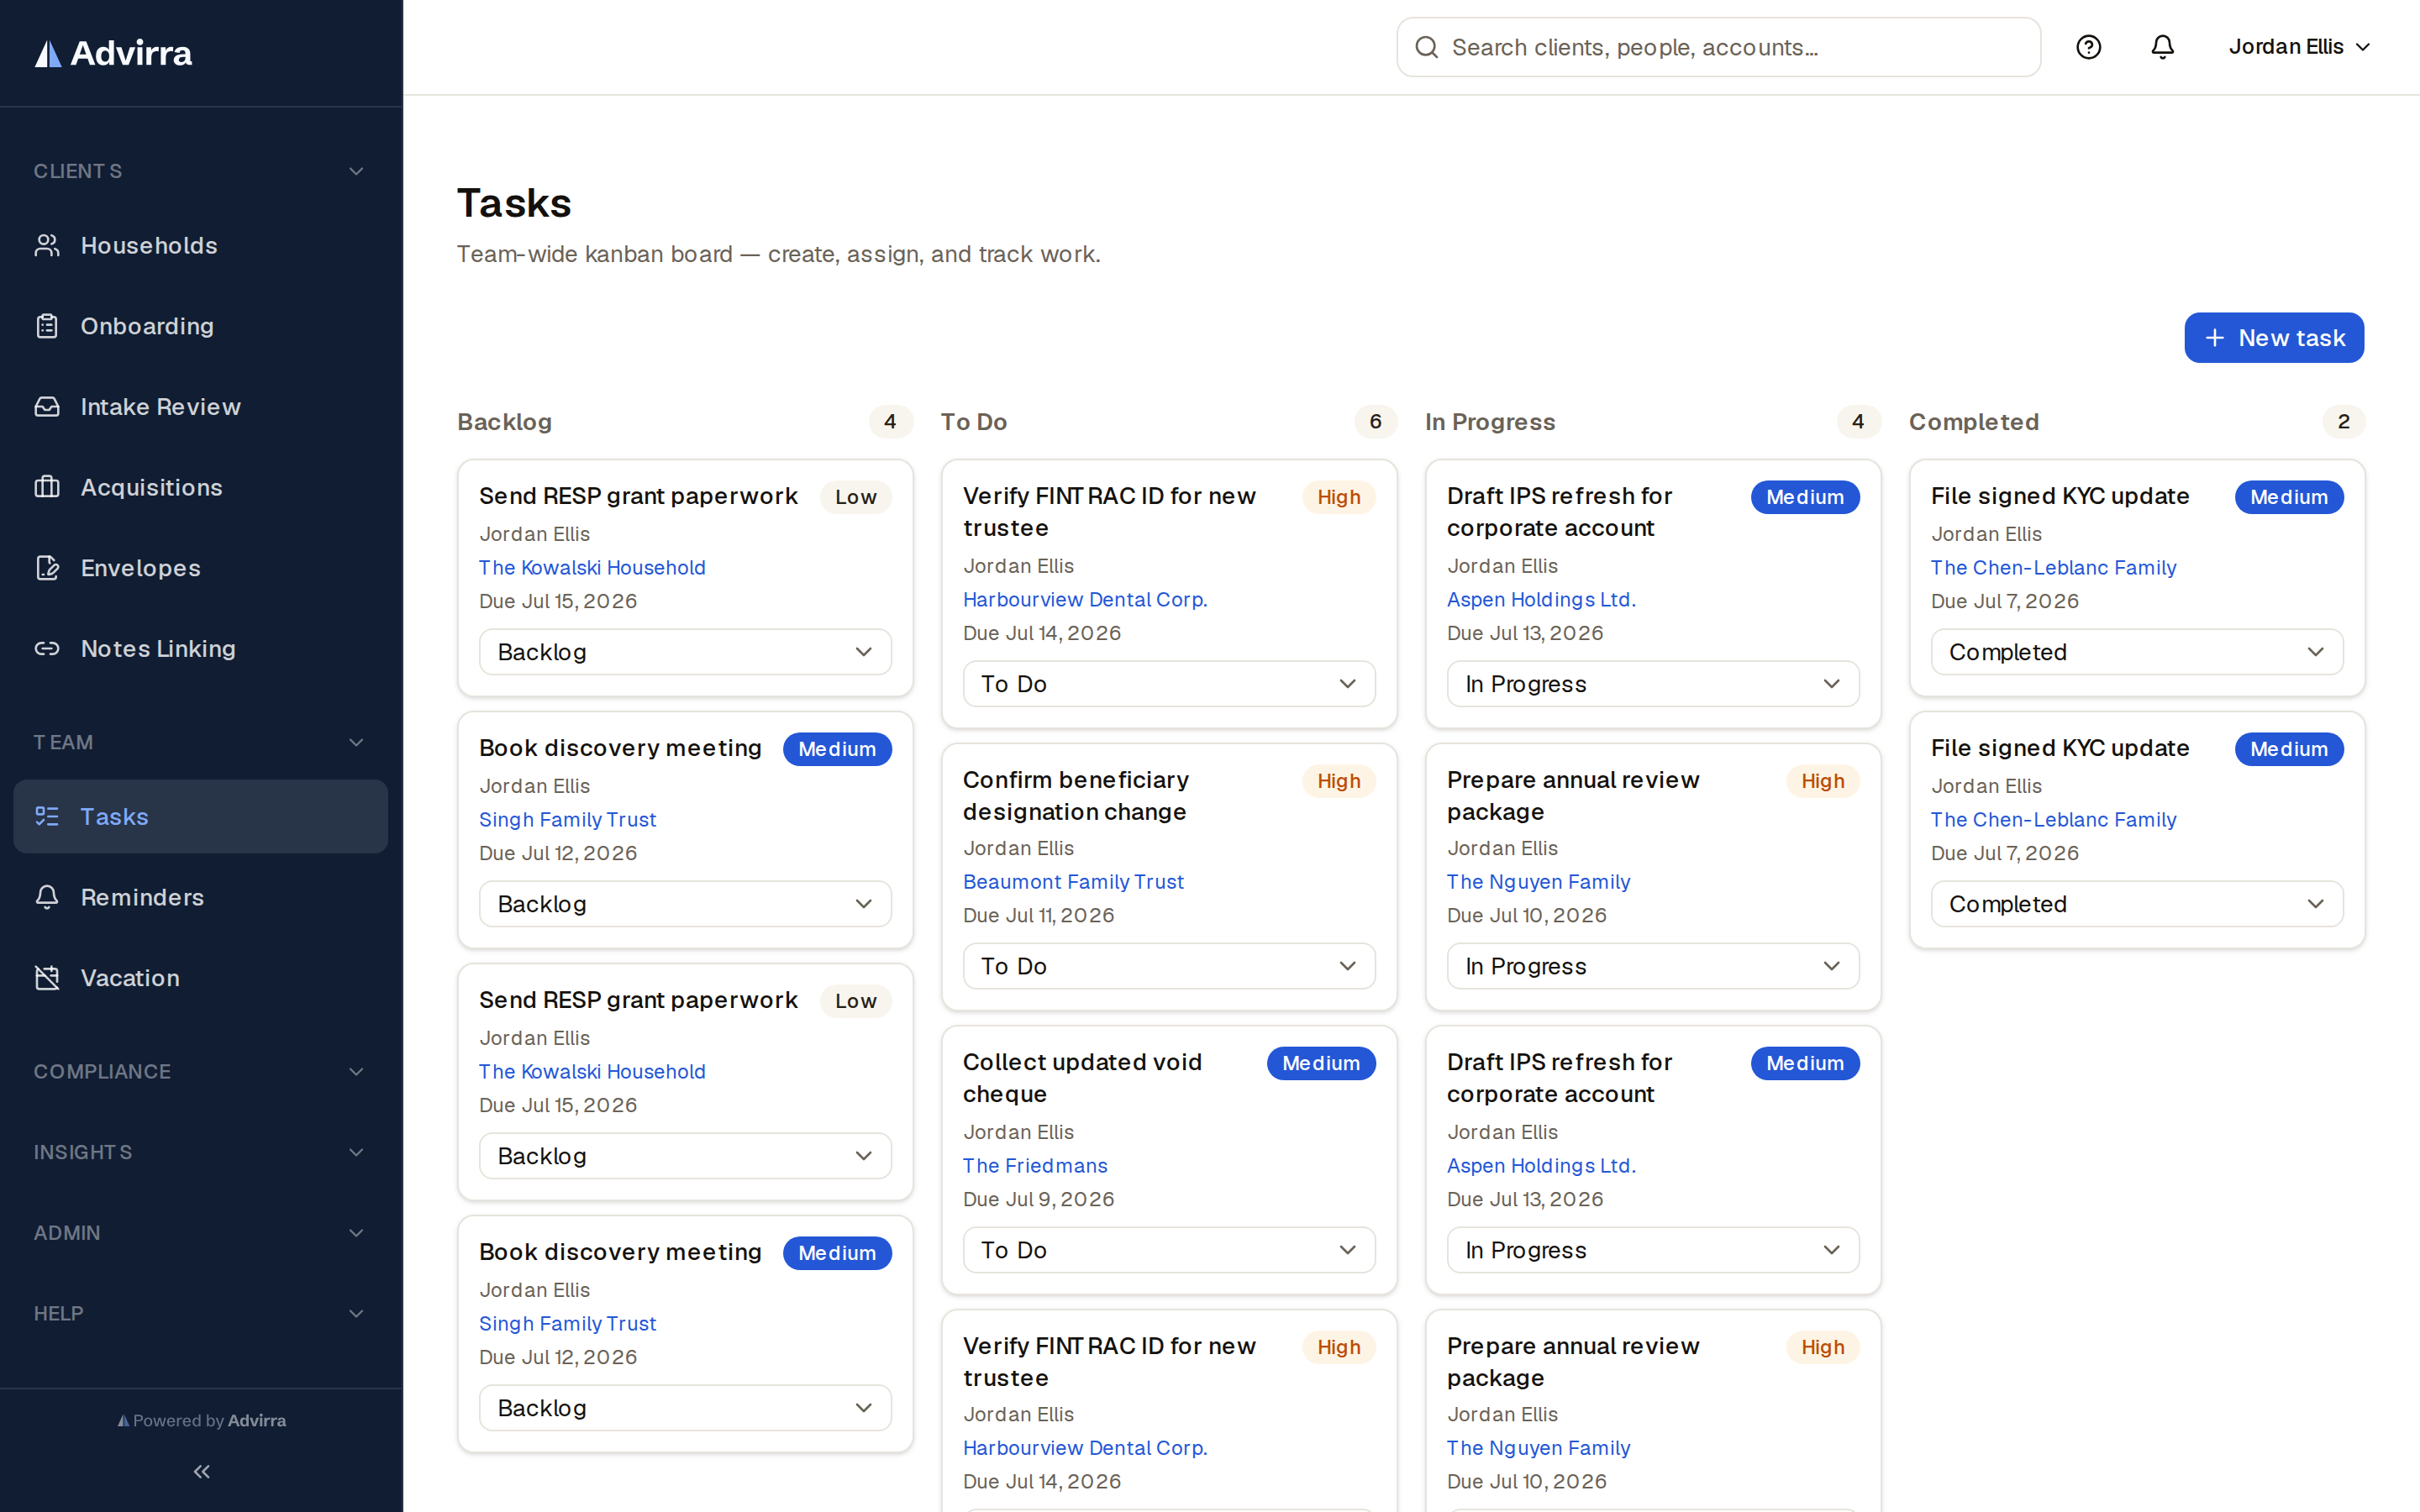This screenshot has width=2420, height=1512.
Task: Open The Friedmans client link
Action: click(1035, 1166)
